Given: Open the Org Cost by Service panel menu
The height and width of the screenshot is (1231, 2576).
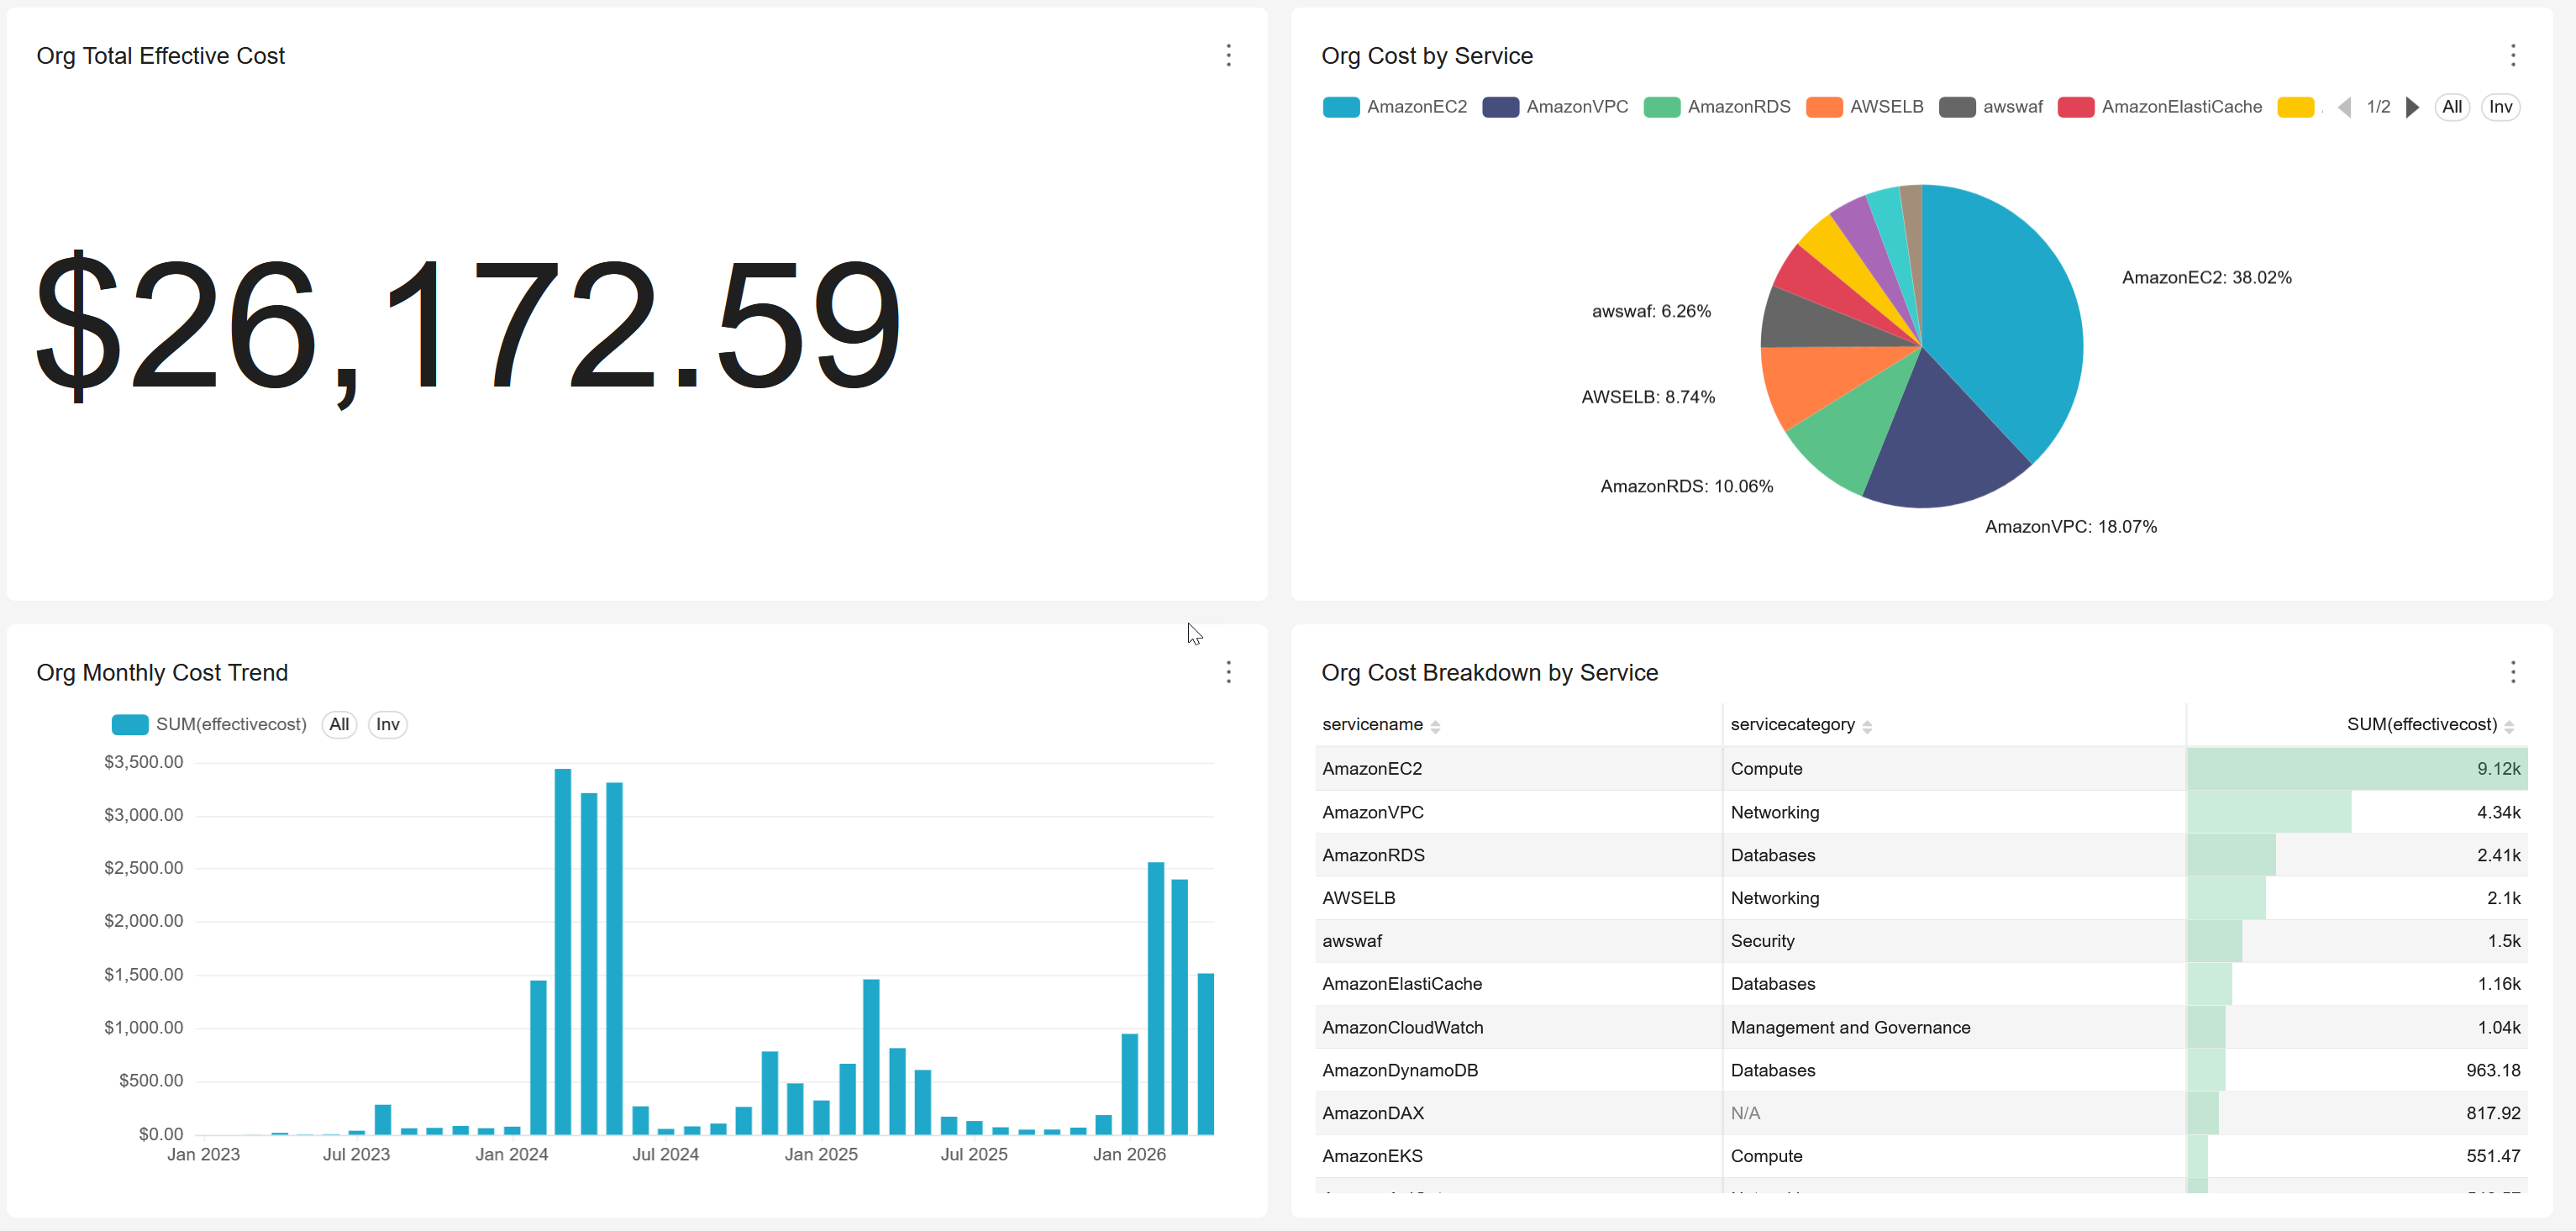Looking at the screenshot, I should point(2513,56).
